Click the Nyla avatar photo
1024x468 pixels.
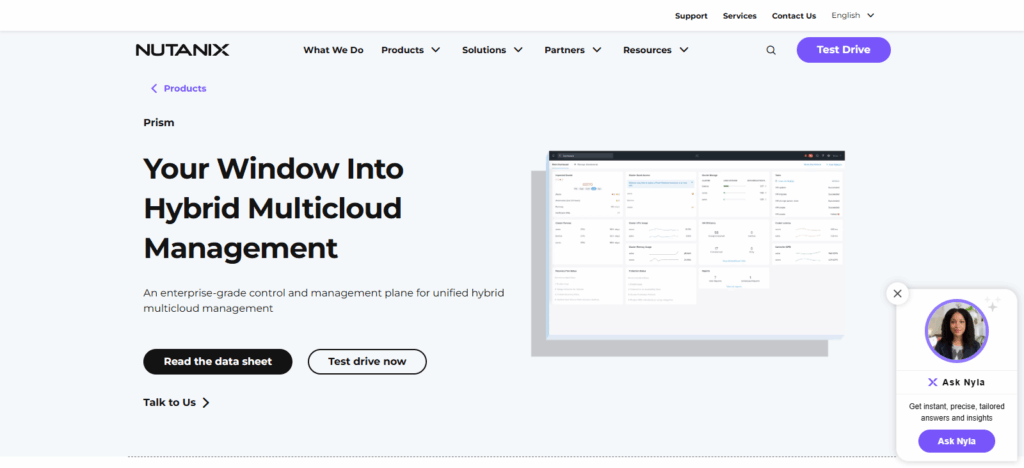tap(956, 331)
